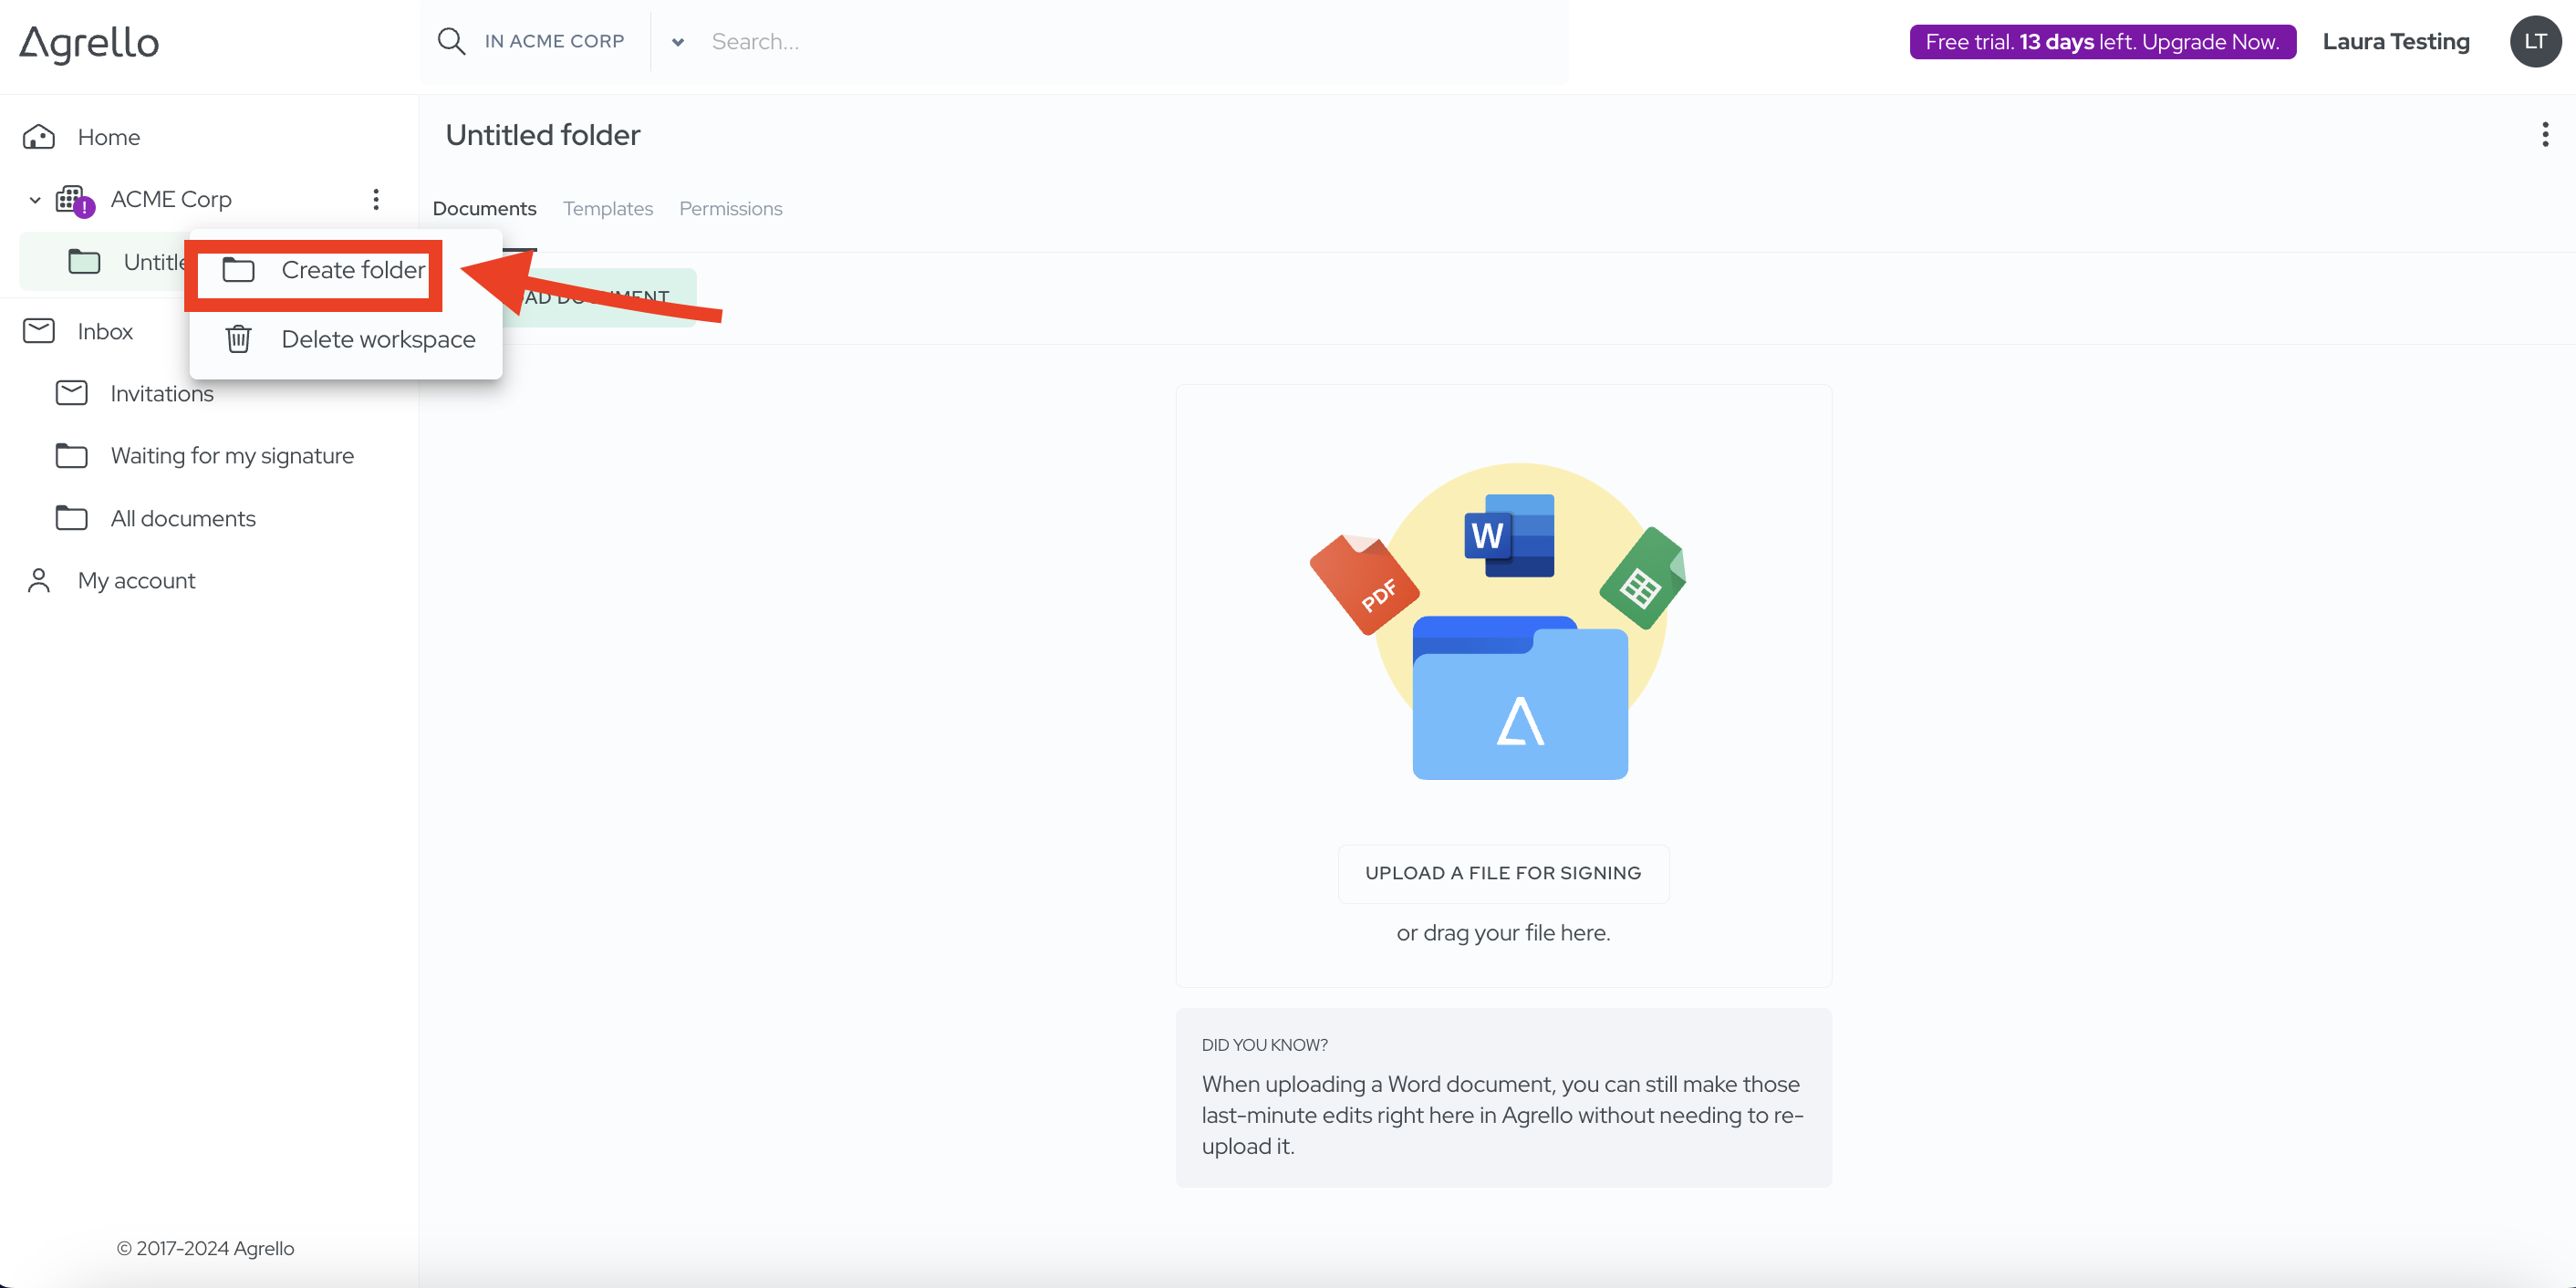Click into the Search input field
The width and height of the screenshot is (2576, 1288).
tap(1100, 42)
